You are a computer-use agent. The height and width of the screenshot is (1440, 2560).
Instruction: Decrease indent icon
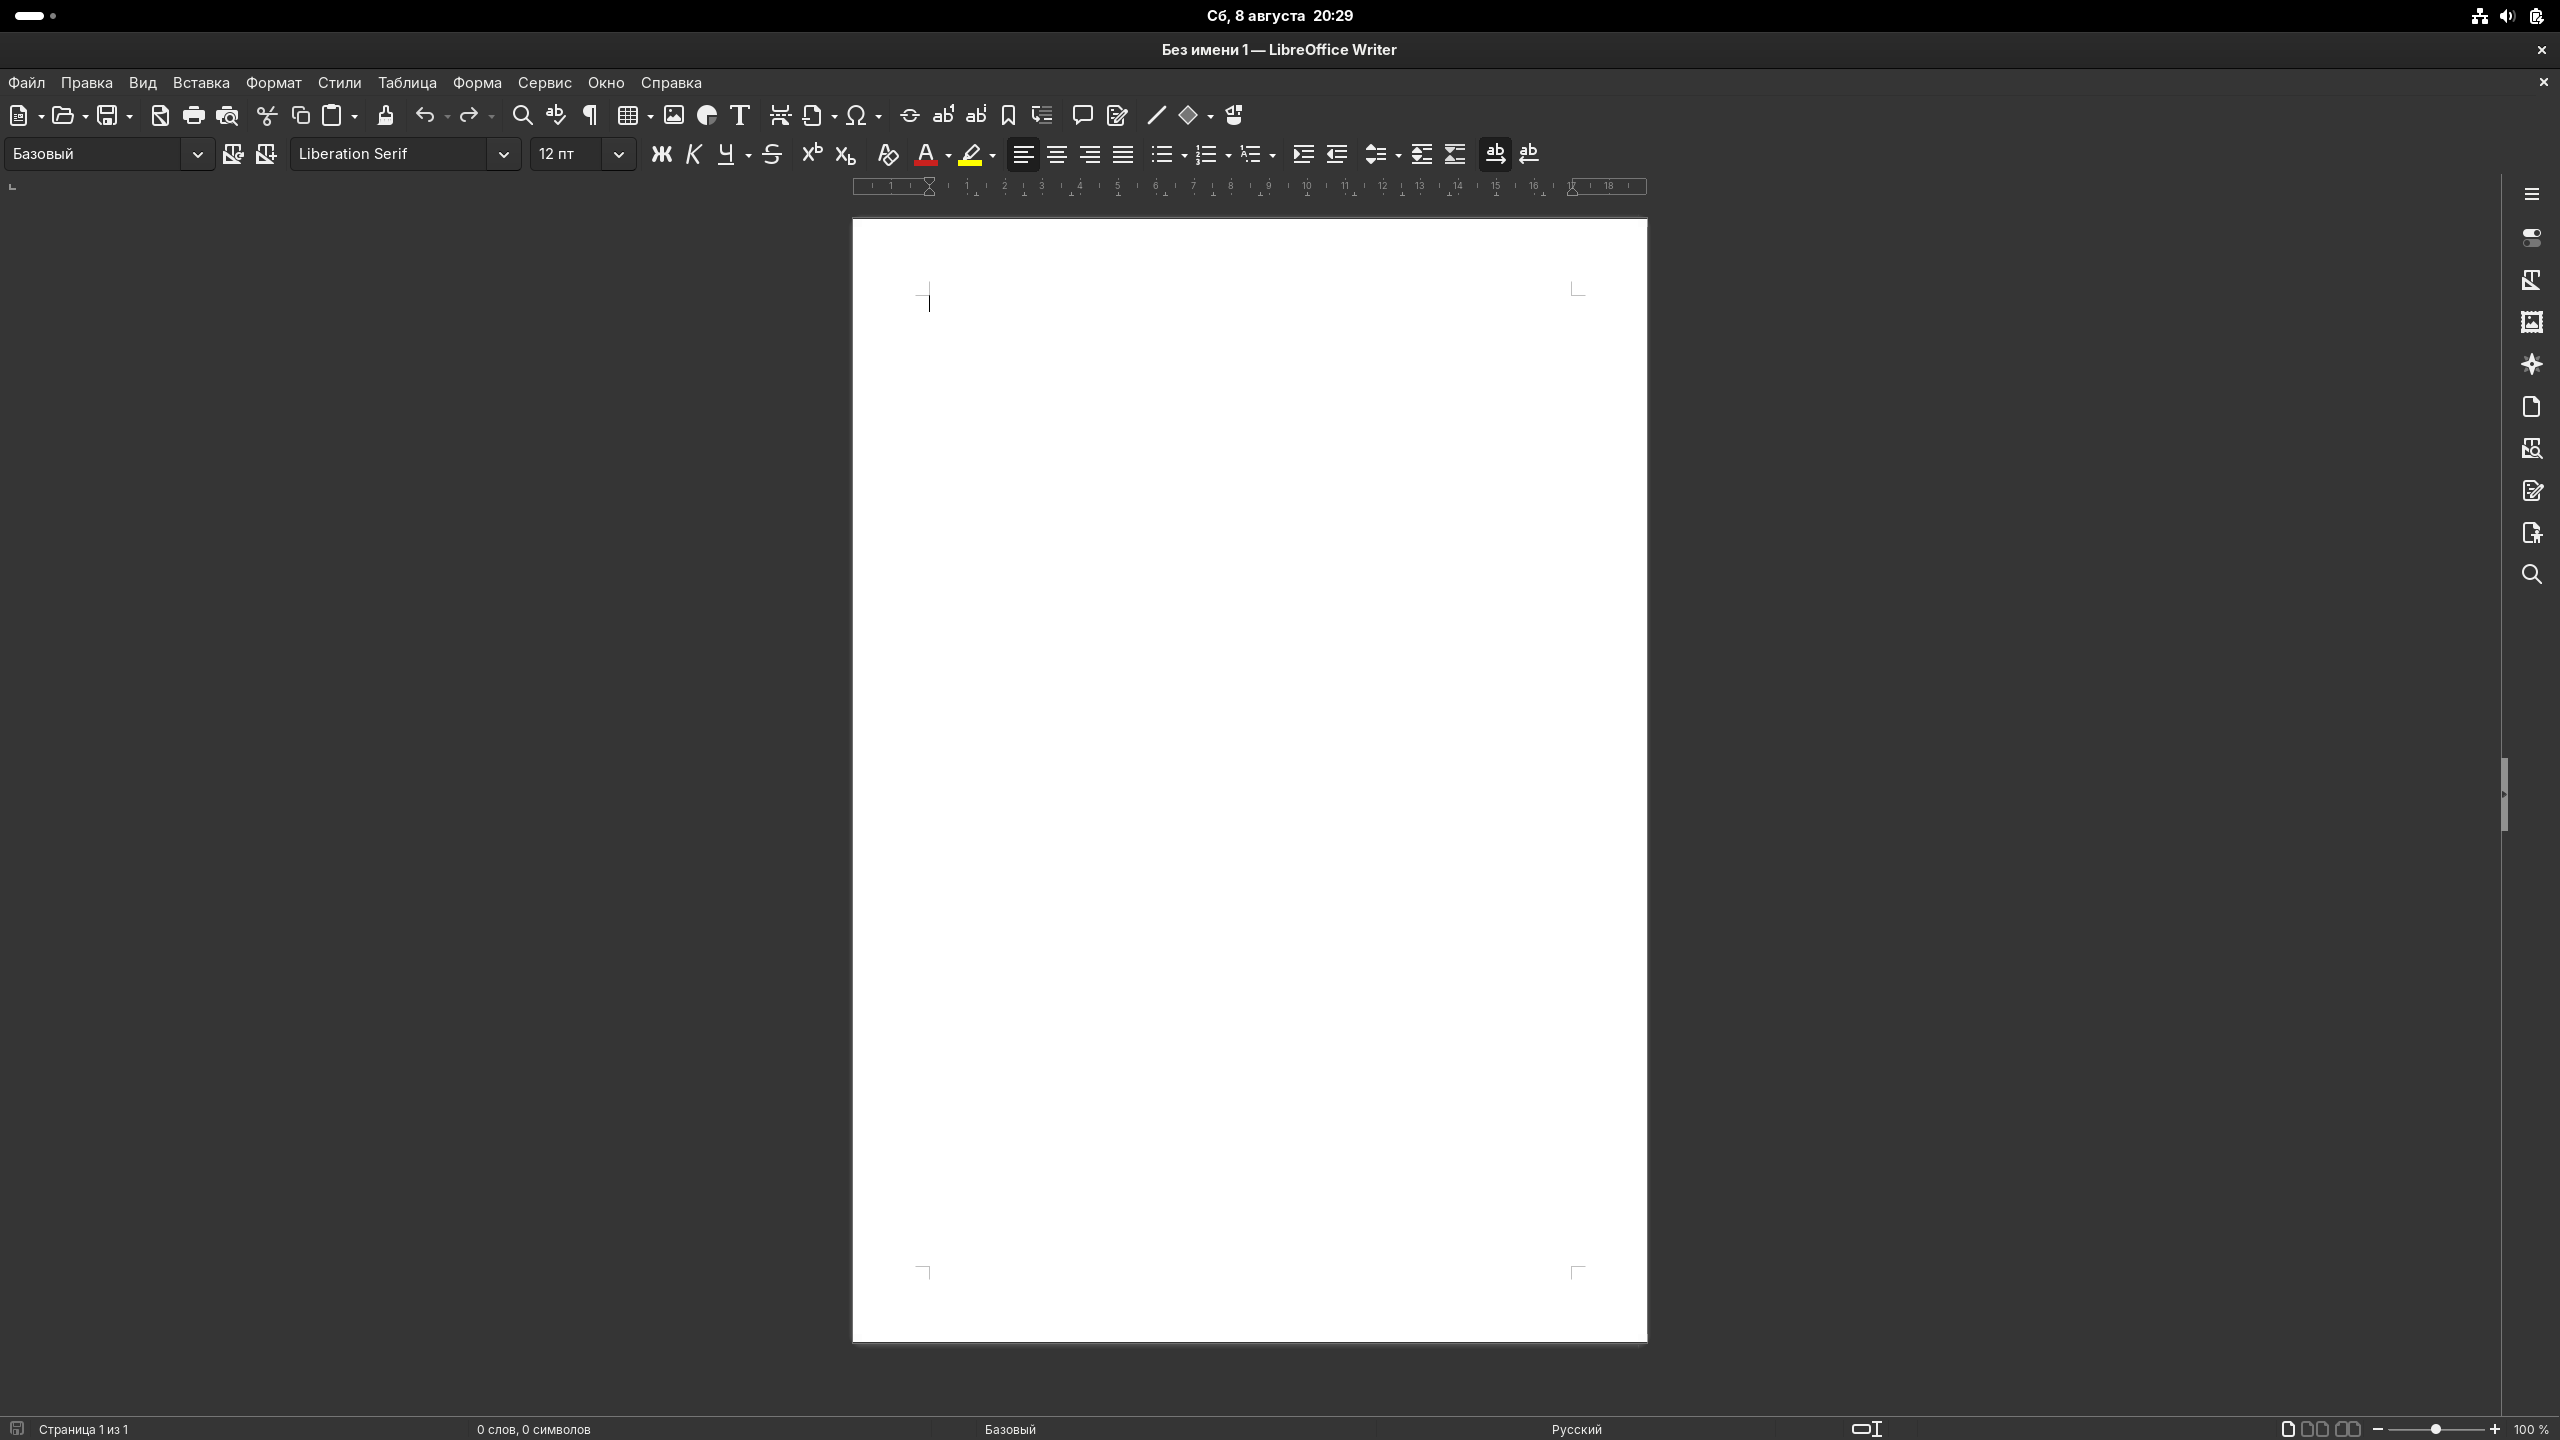1337,155
